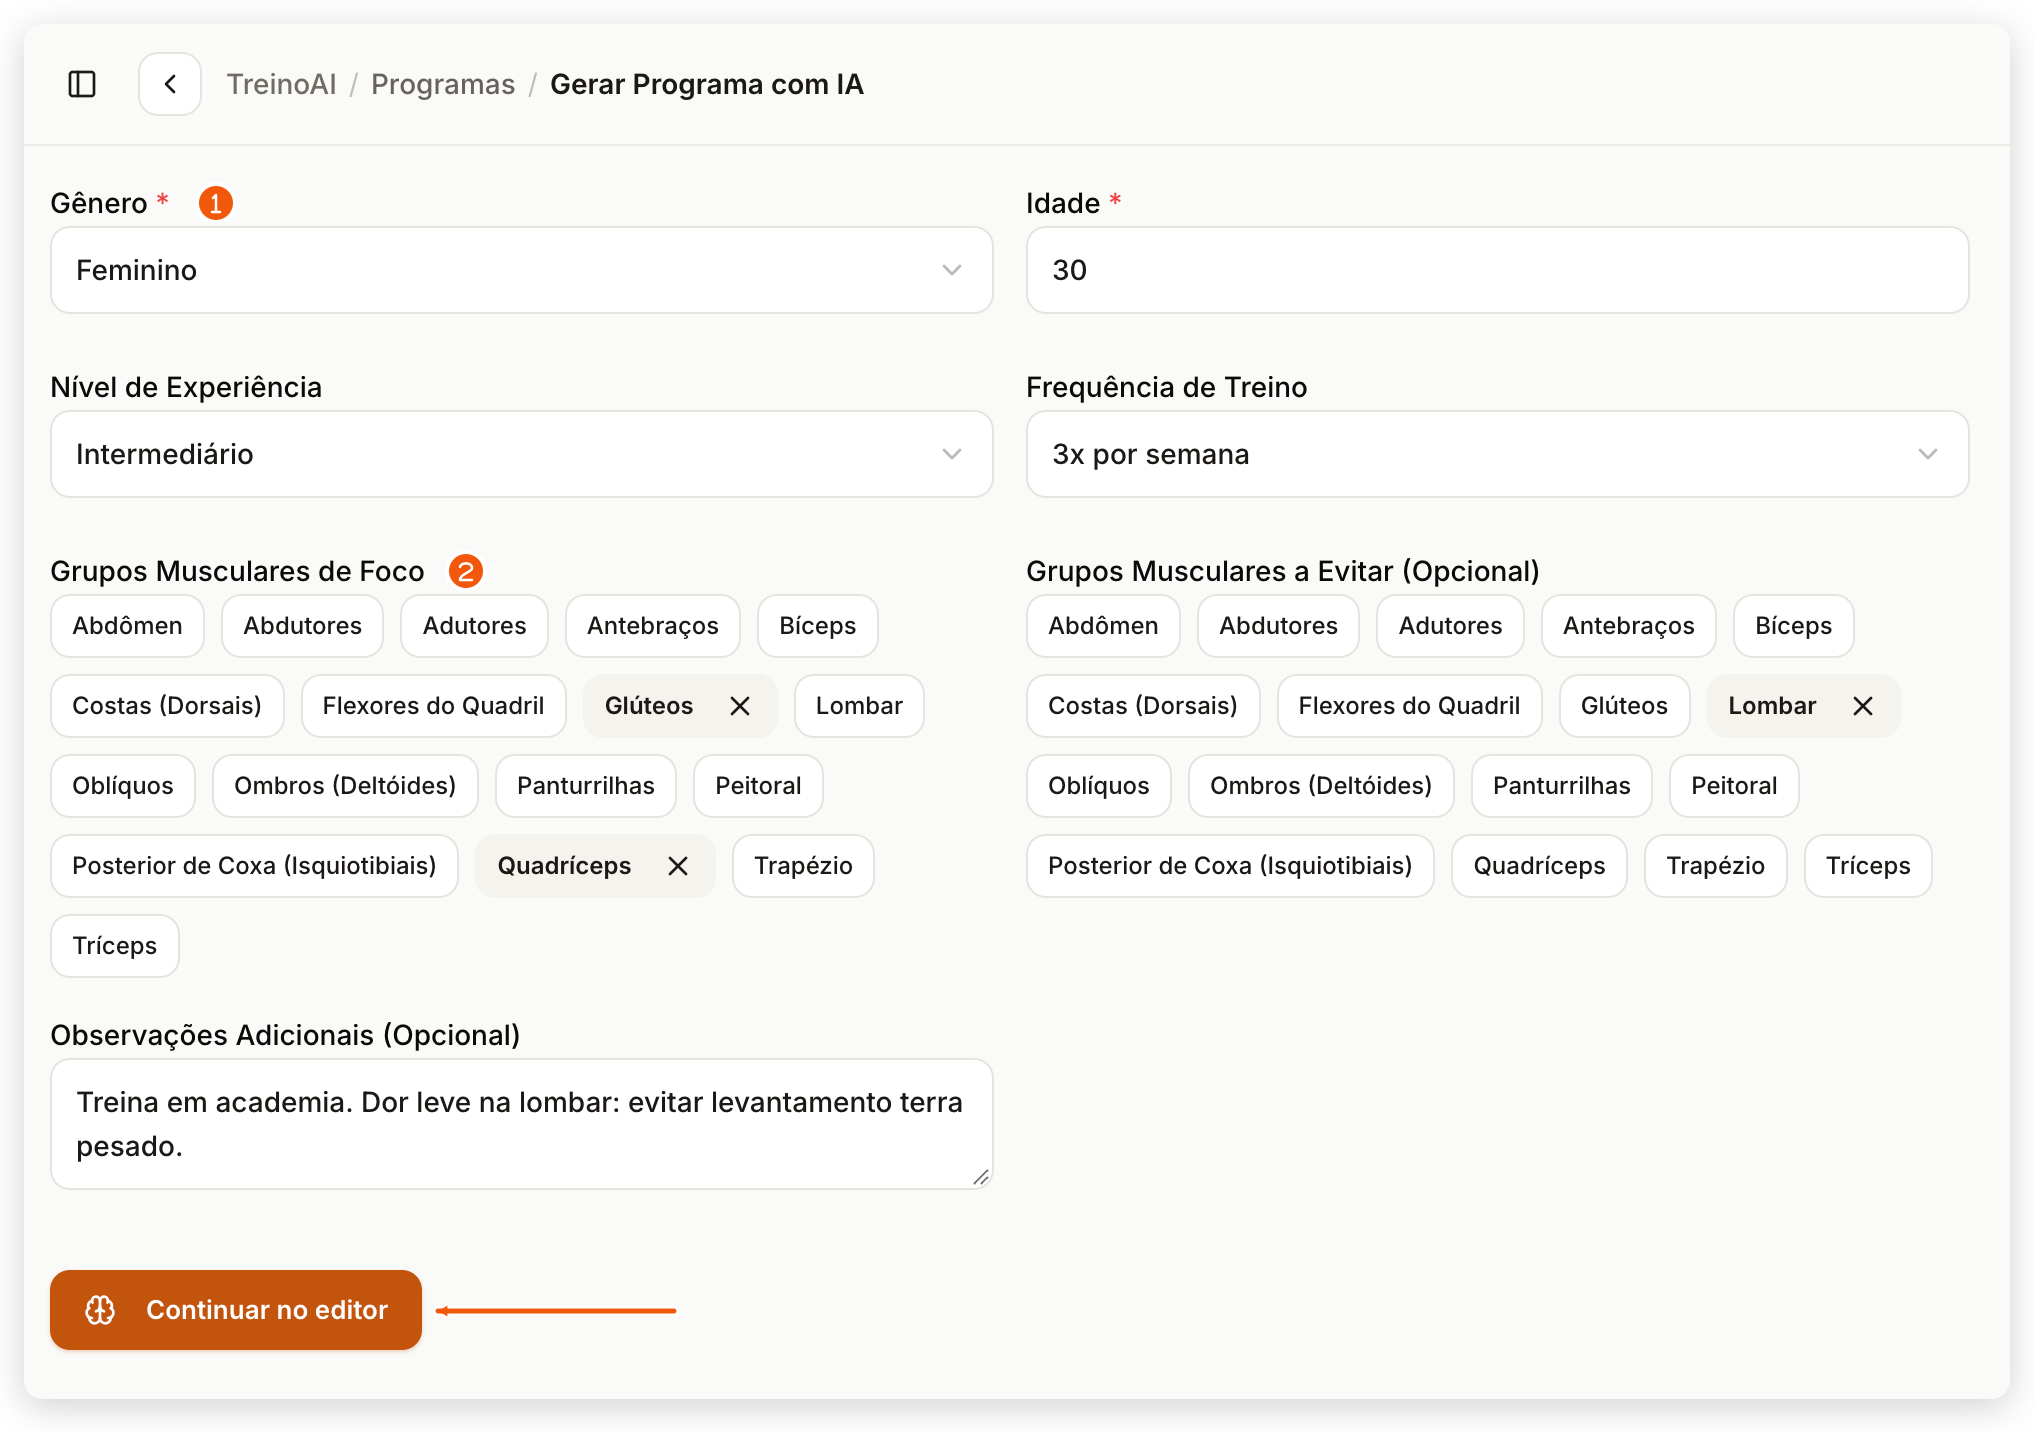Toggle Abdutores in groups to avoid
The image size is (2034, 1431).
1278,626
